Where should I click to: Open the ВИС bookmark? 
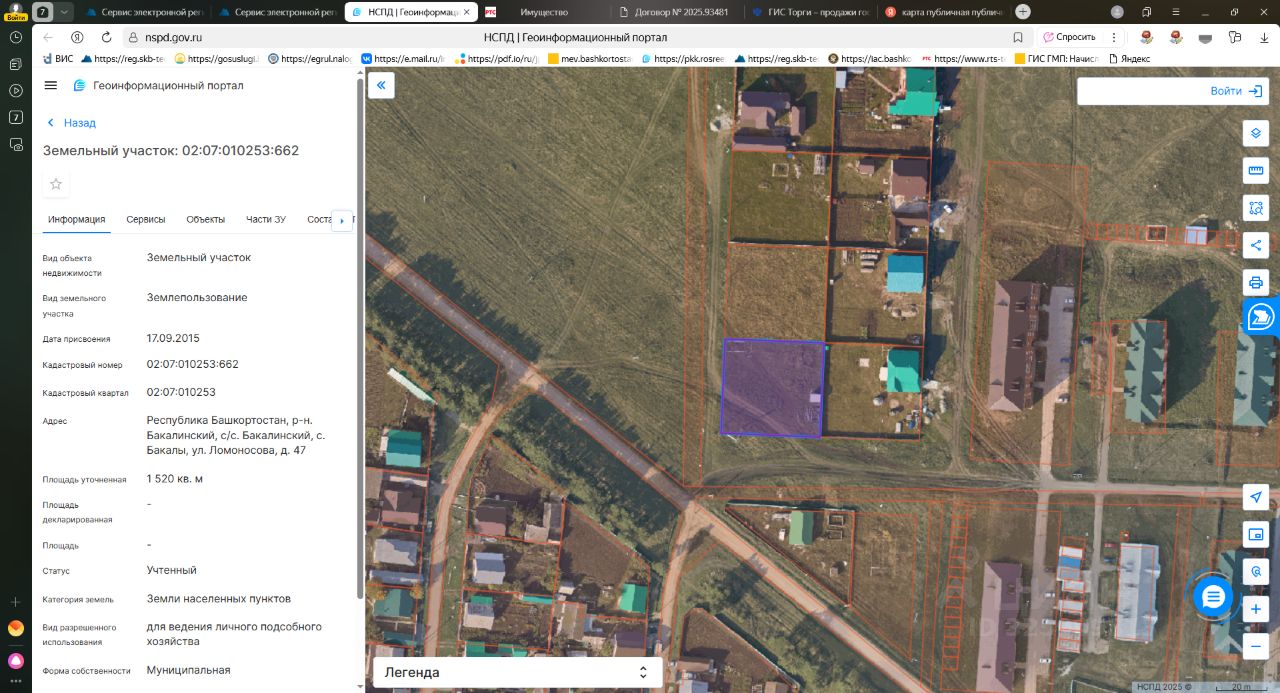tap(57, 59)
